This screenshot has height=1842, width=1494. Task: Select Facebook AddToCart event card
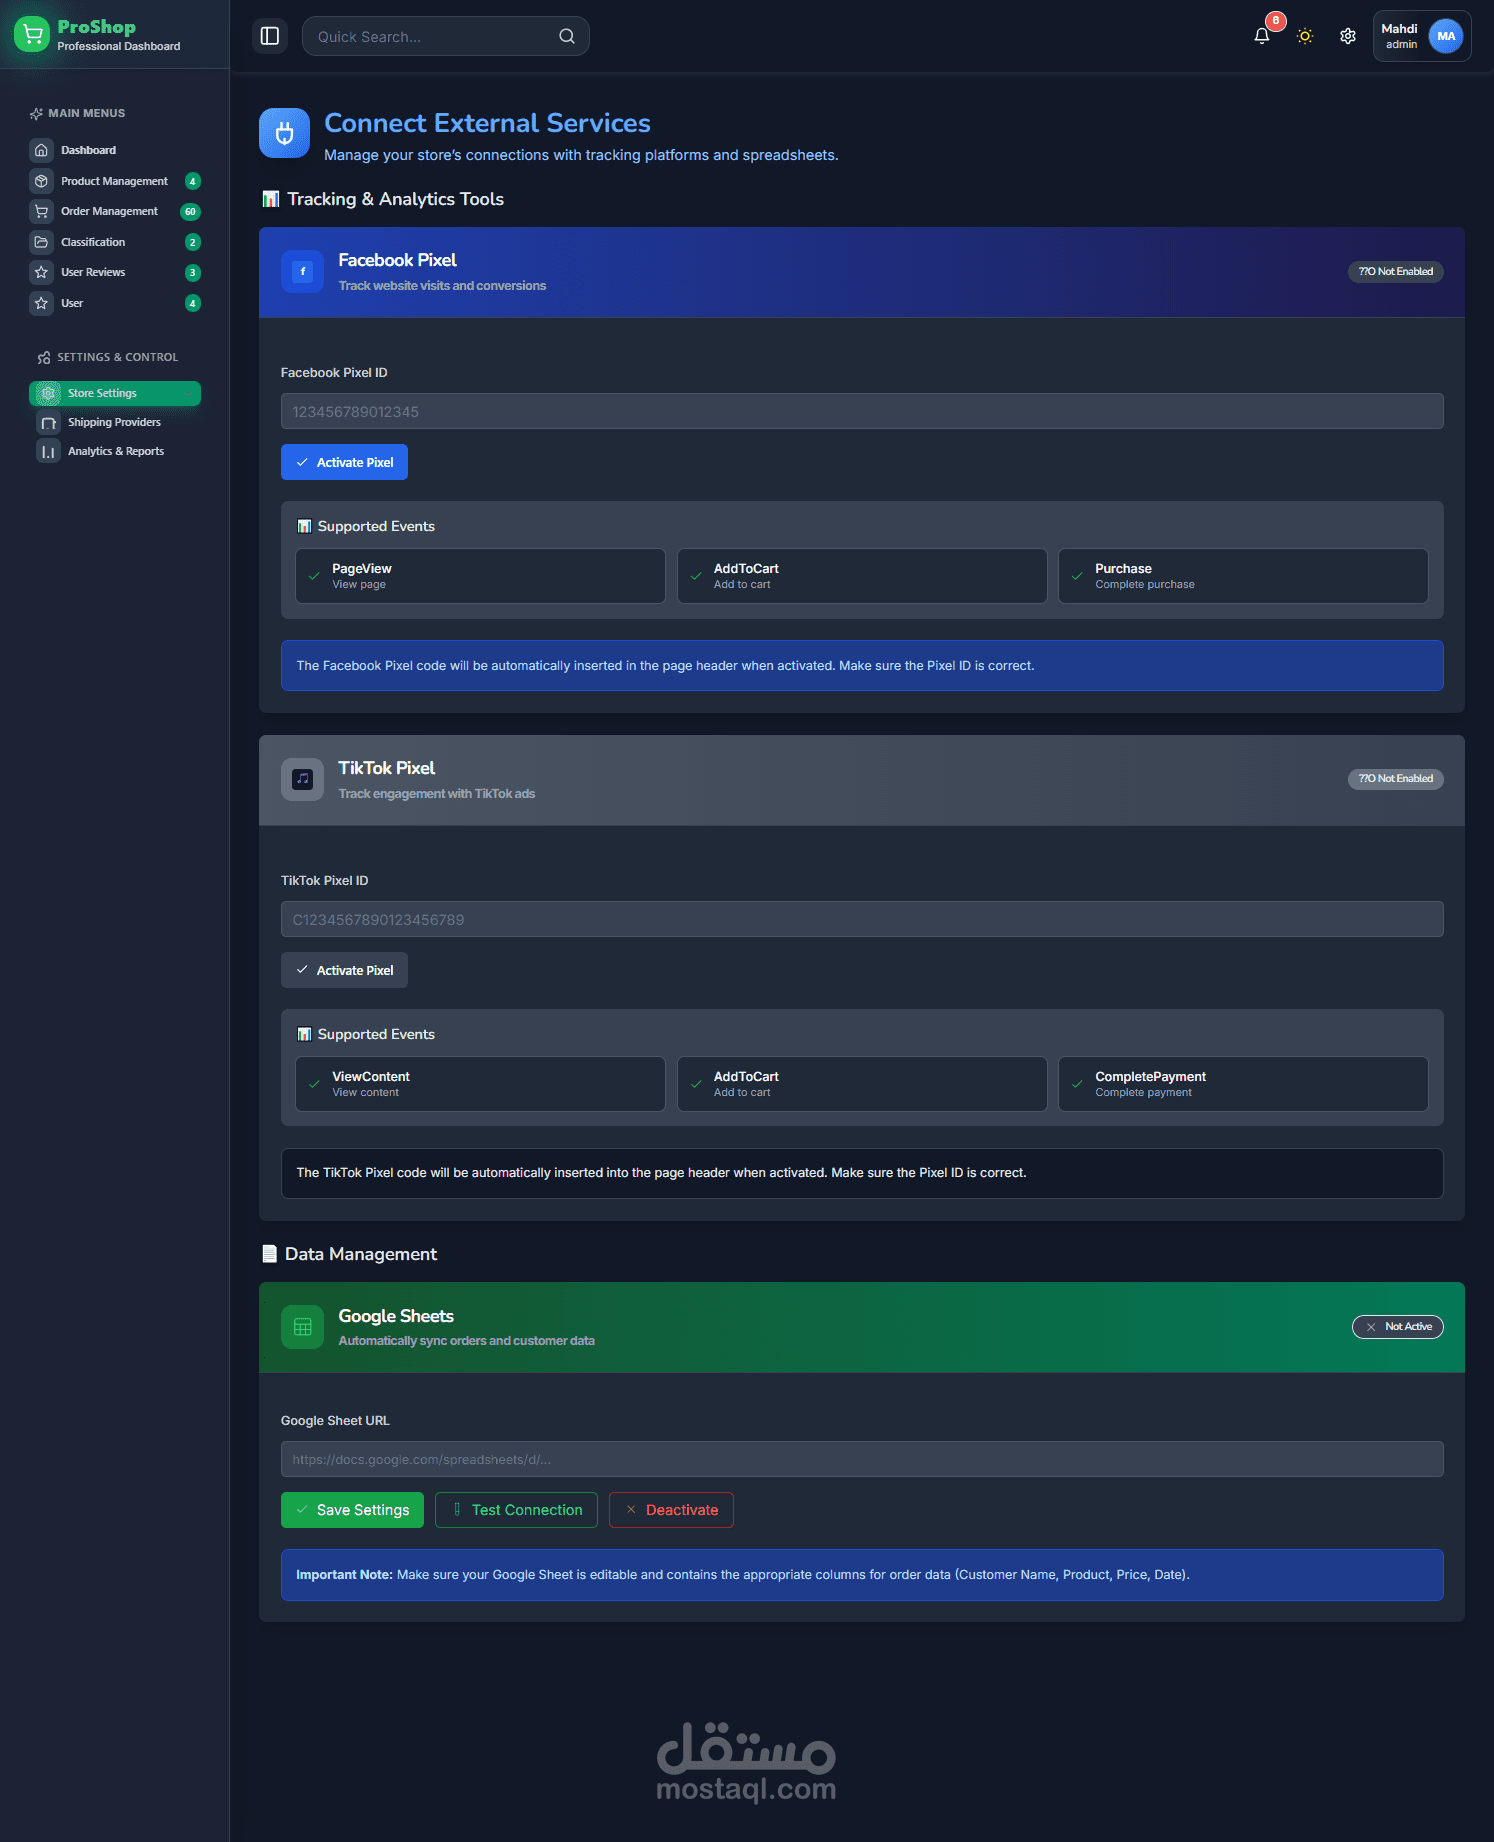(862, 576)
